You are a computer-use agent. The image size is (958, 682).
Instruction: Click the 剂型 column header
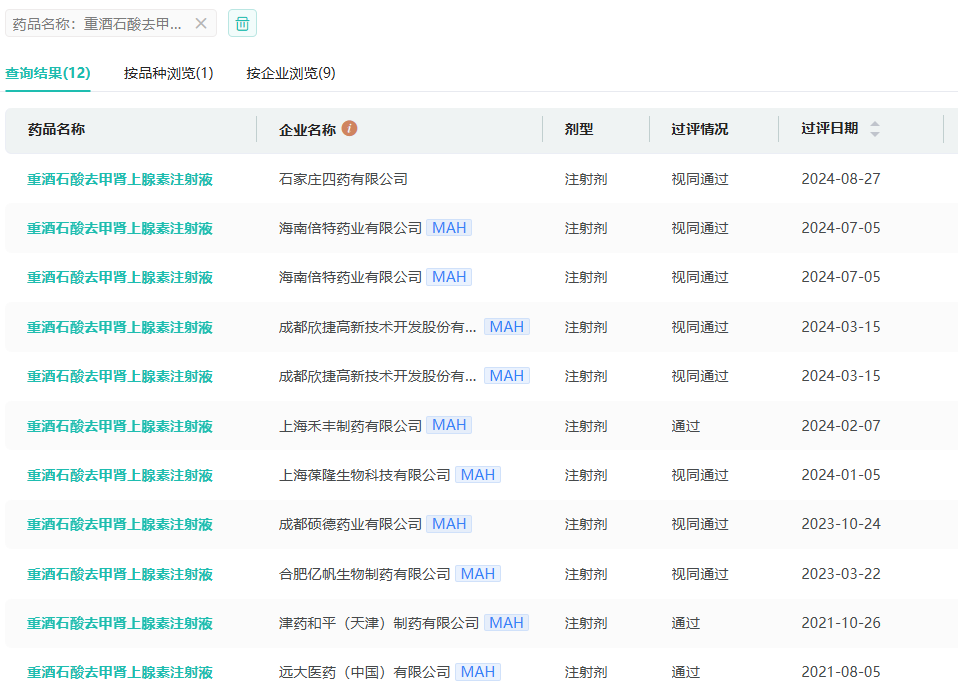coord(578,129)
